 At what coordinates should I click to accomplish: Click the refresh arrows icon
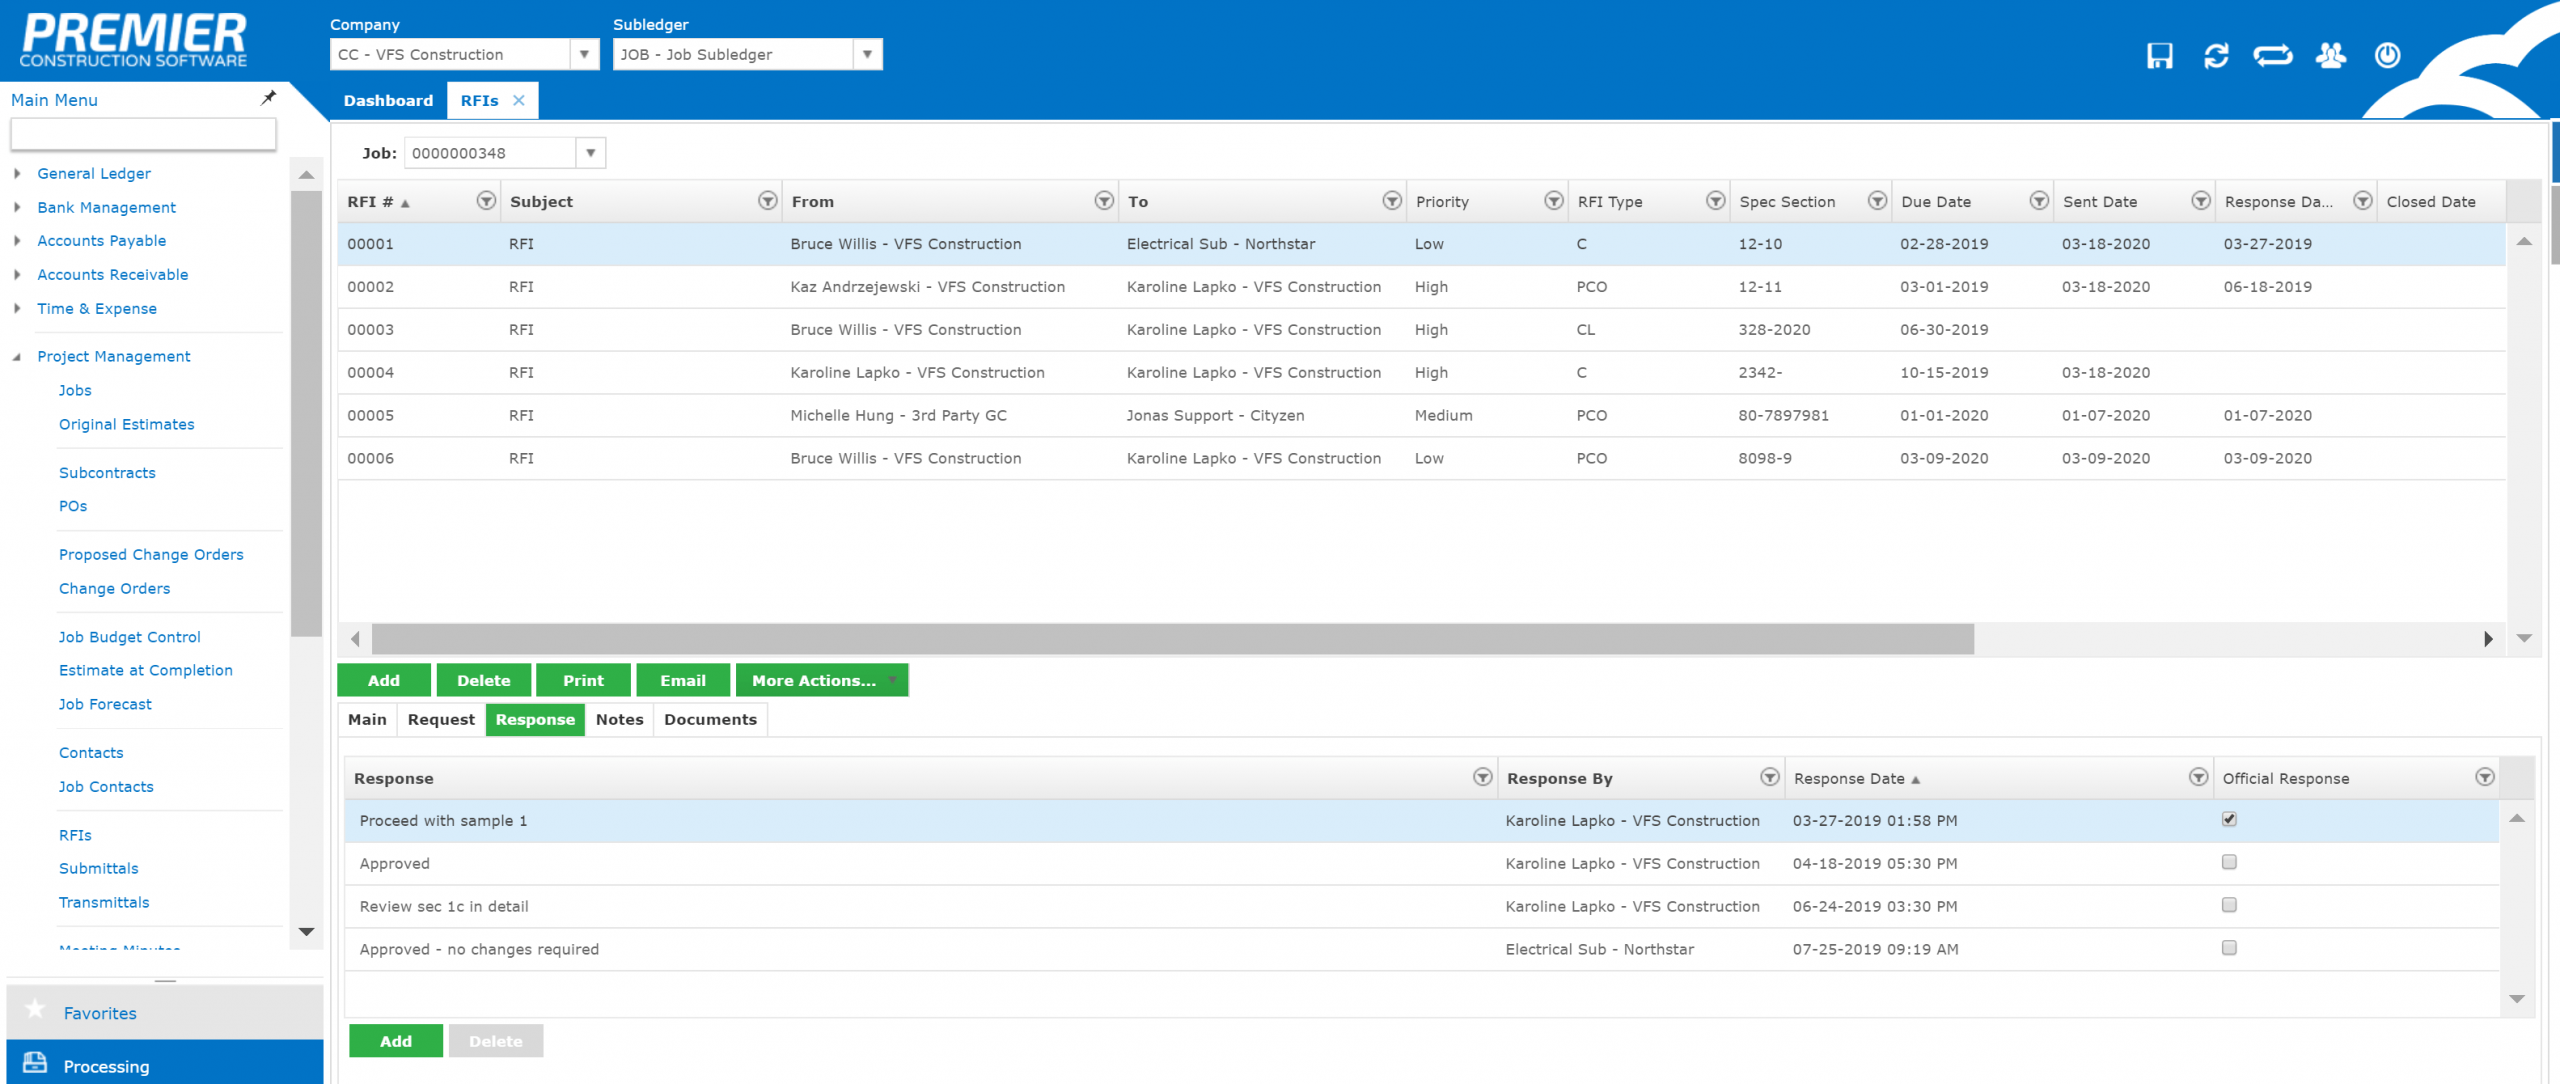click(x=2216, y=56)
